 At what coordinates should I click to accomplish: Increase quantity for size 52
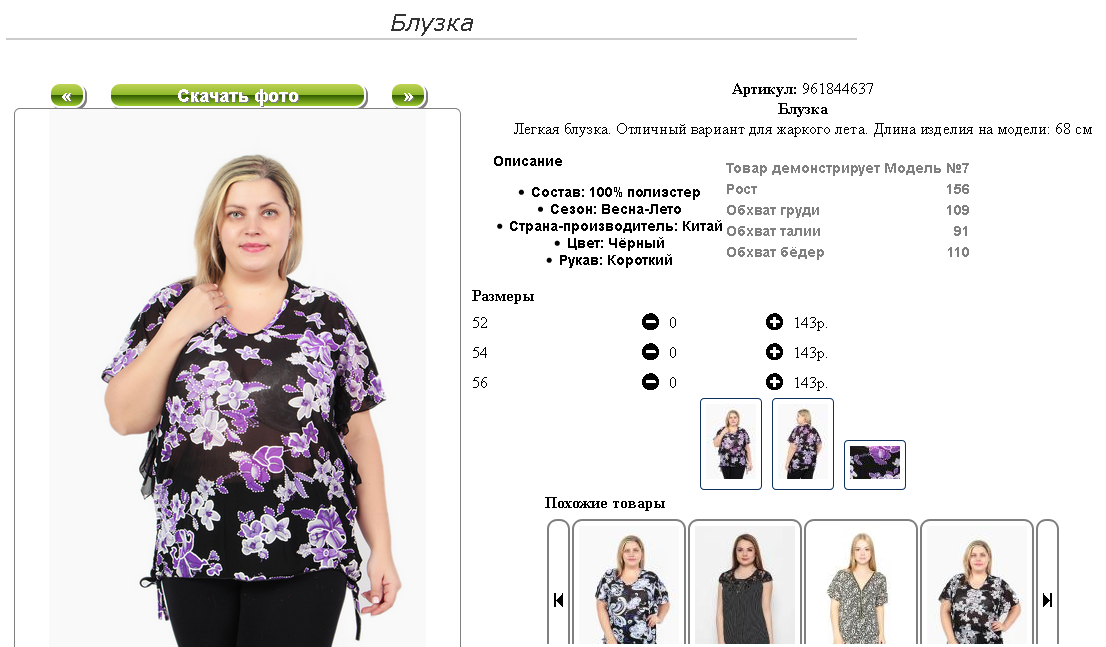[774, 322]
